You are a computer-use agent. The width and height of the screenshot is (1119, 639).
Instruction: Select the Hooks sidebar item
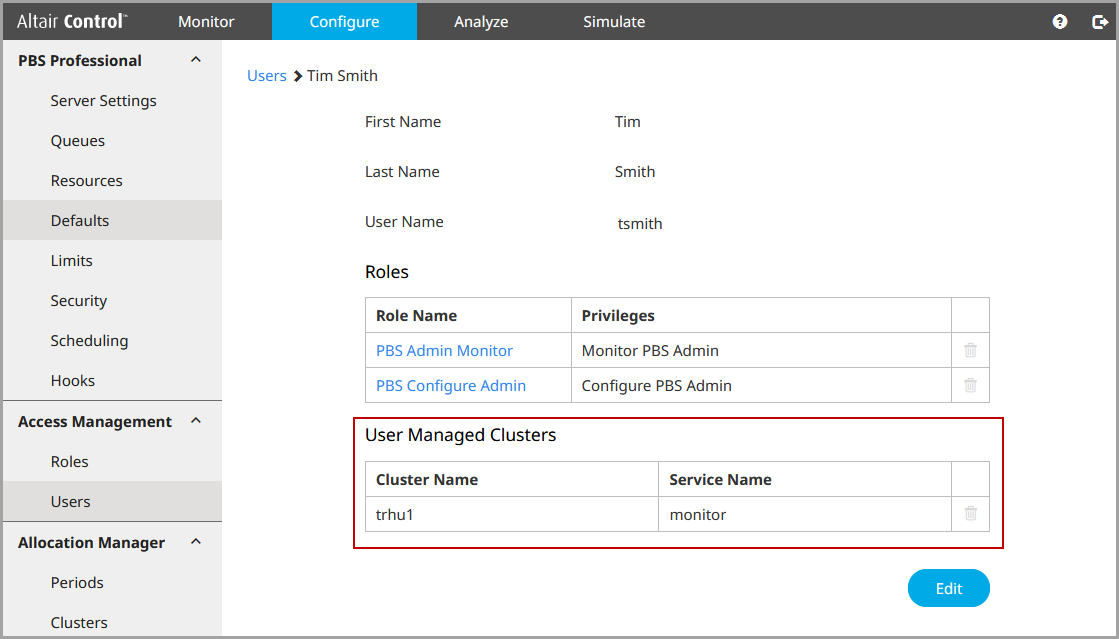(73, 381)
